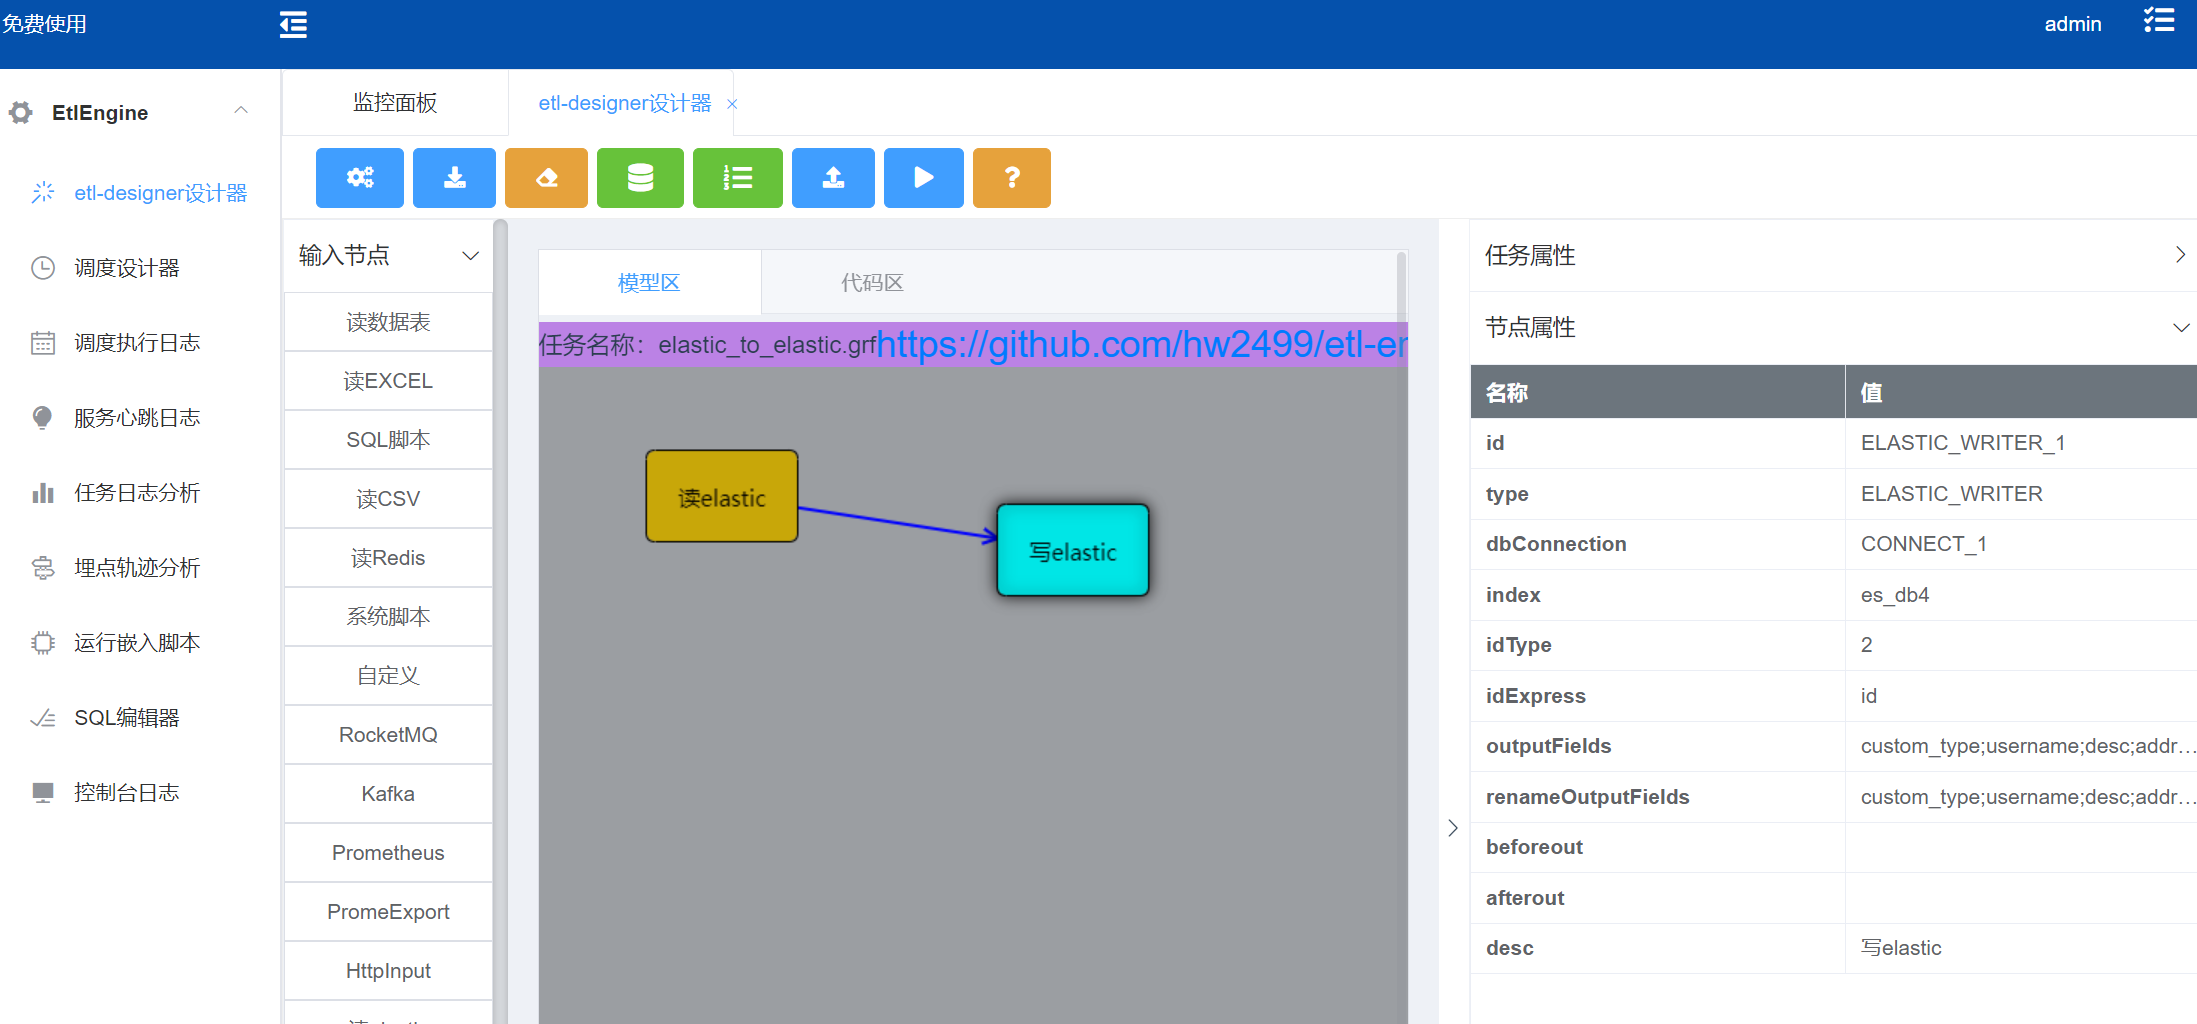This screenshot has width=2197, height=1024.
Task: Open 调度设计器 from the sidebar
Action: 127,268
